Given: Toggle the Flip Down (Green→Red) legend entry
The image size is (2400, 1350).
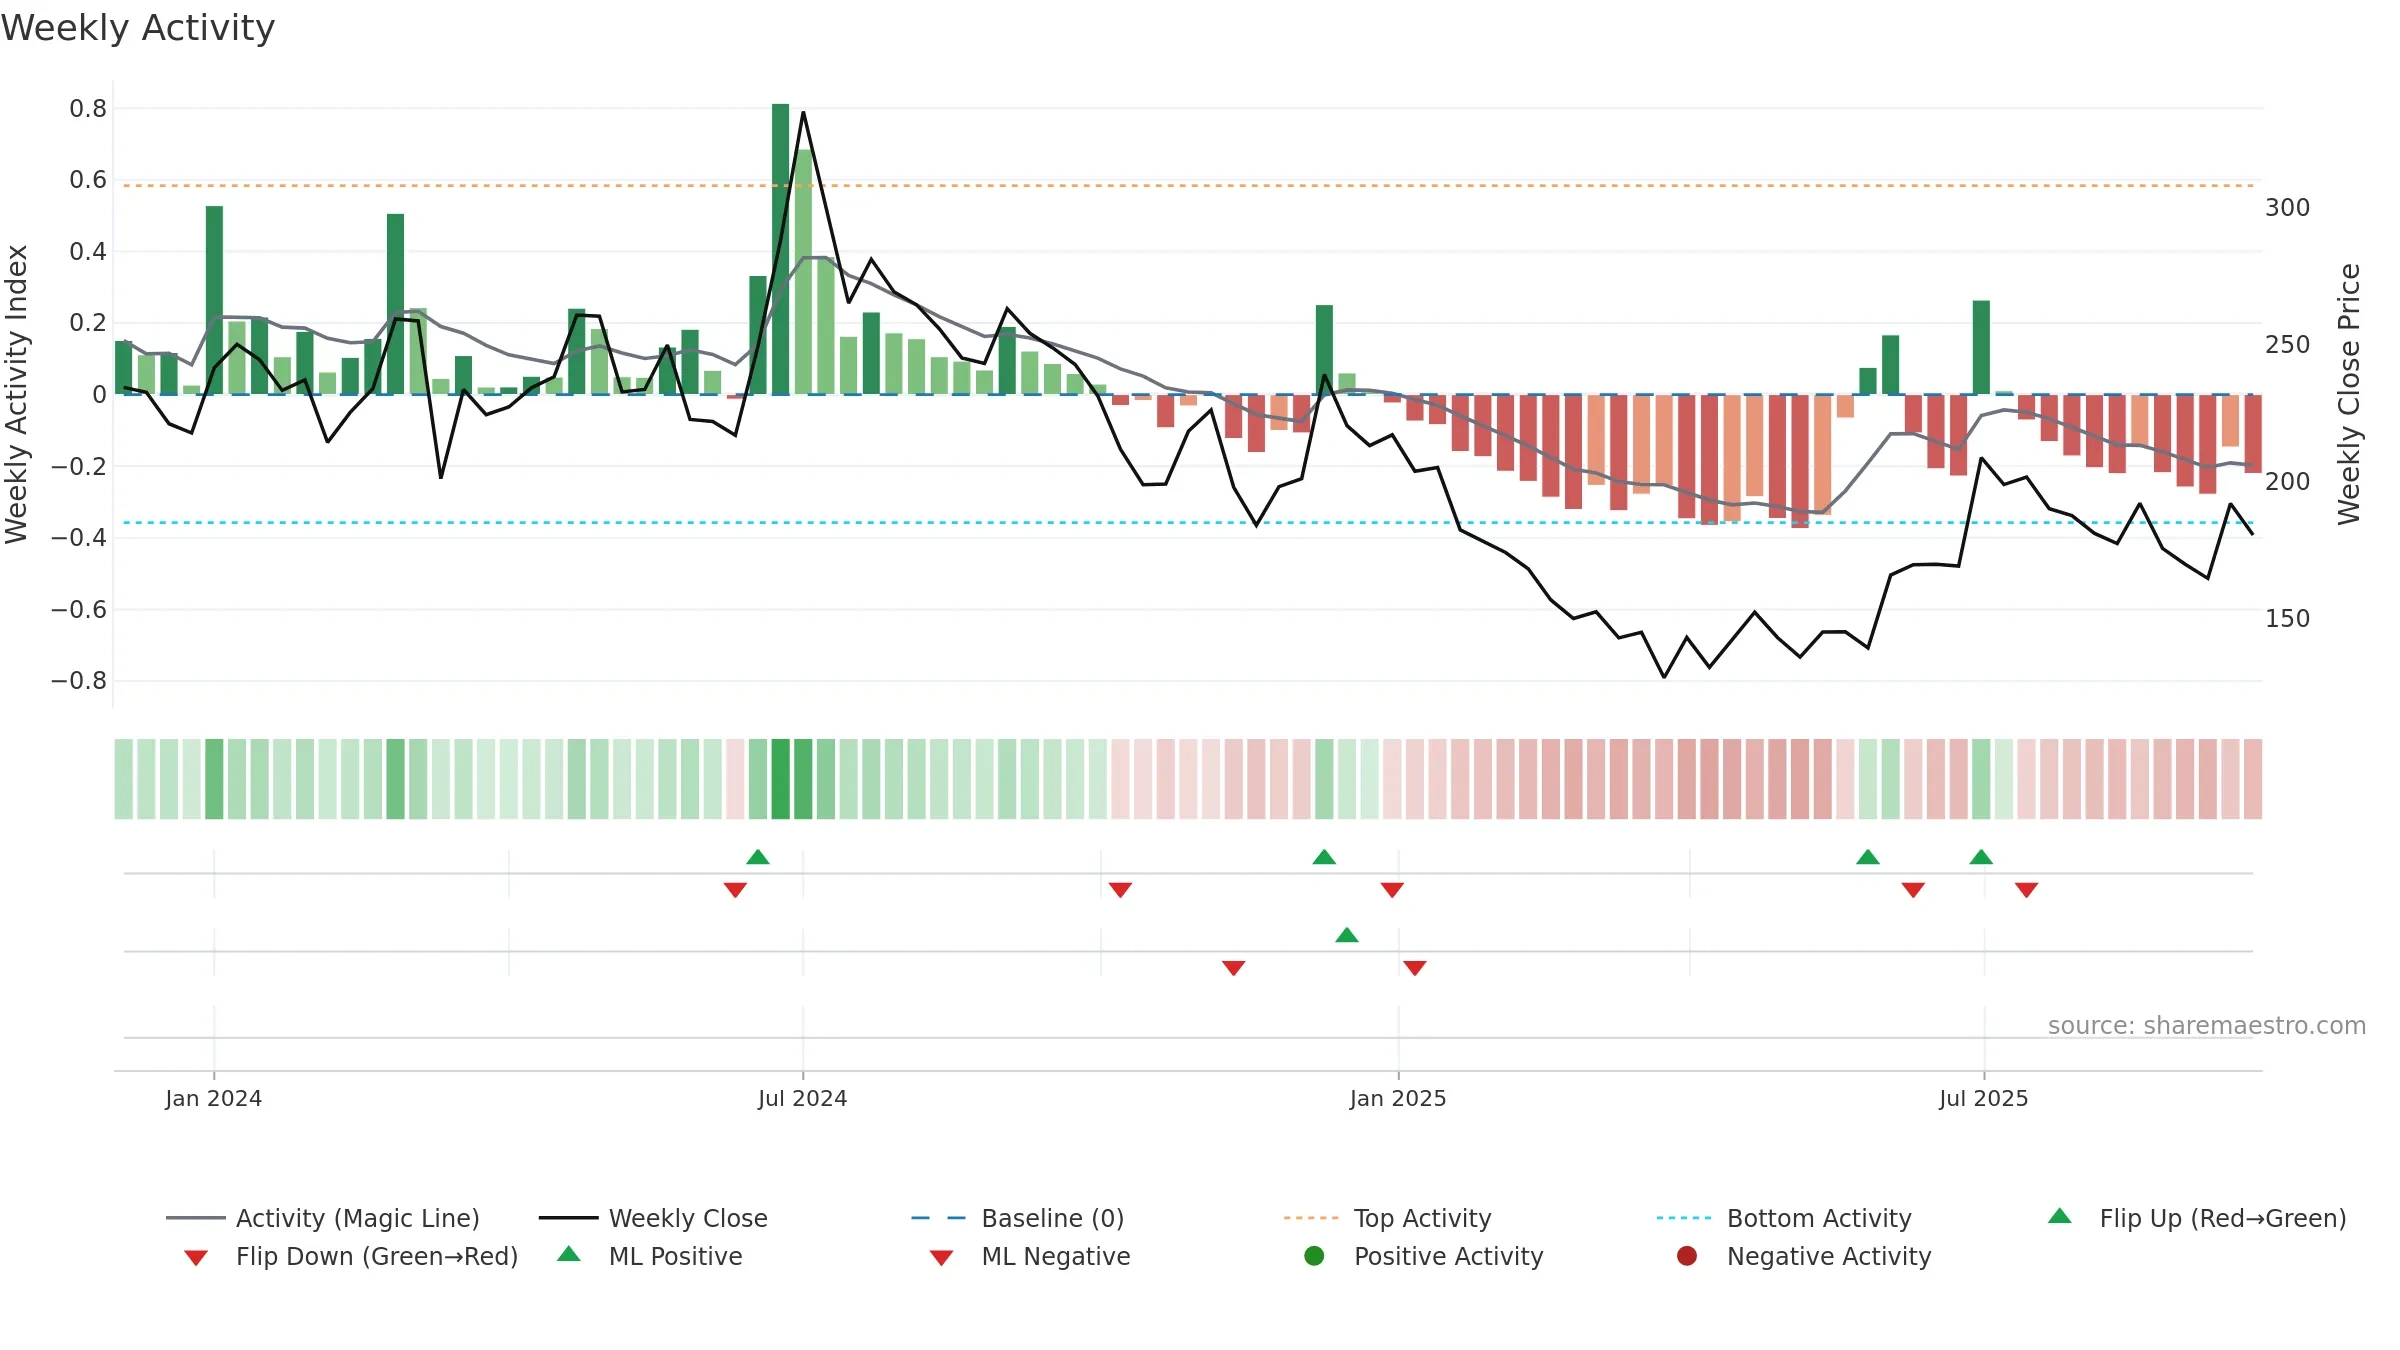Looking at the screenshot, I should (x=350, y=1256).
